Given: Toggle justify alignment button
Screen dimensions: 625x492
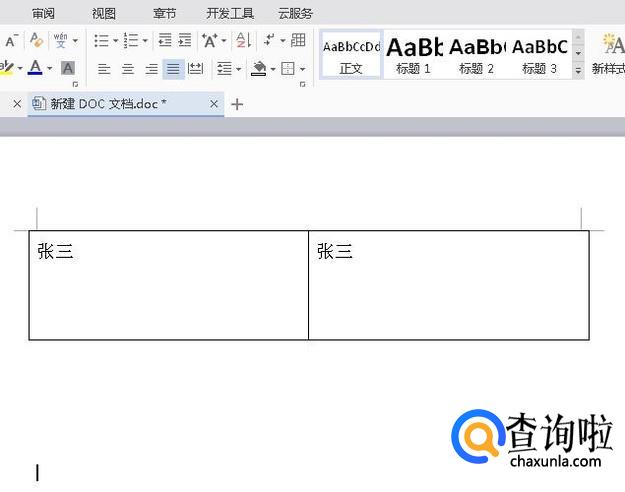Looking at the screenshot, I should [174, 69].
